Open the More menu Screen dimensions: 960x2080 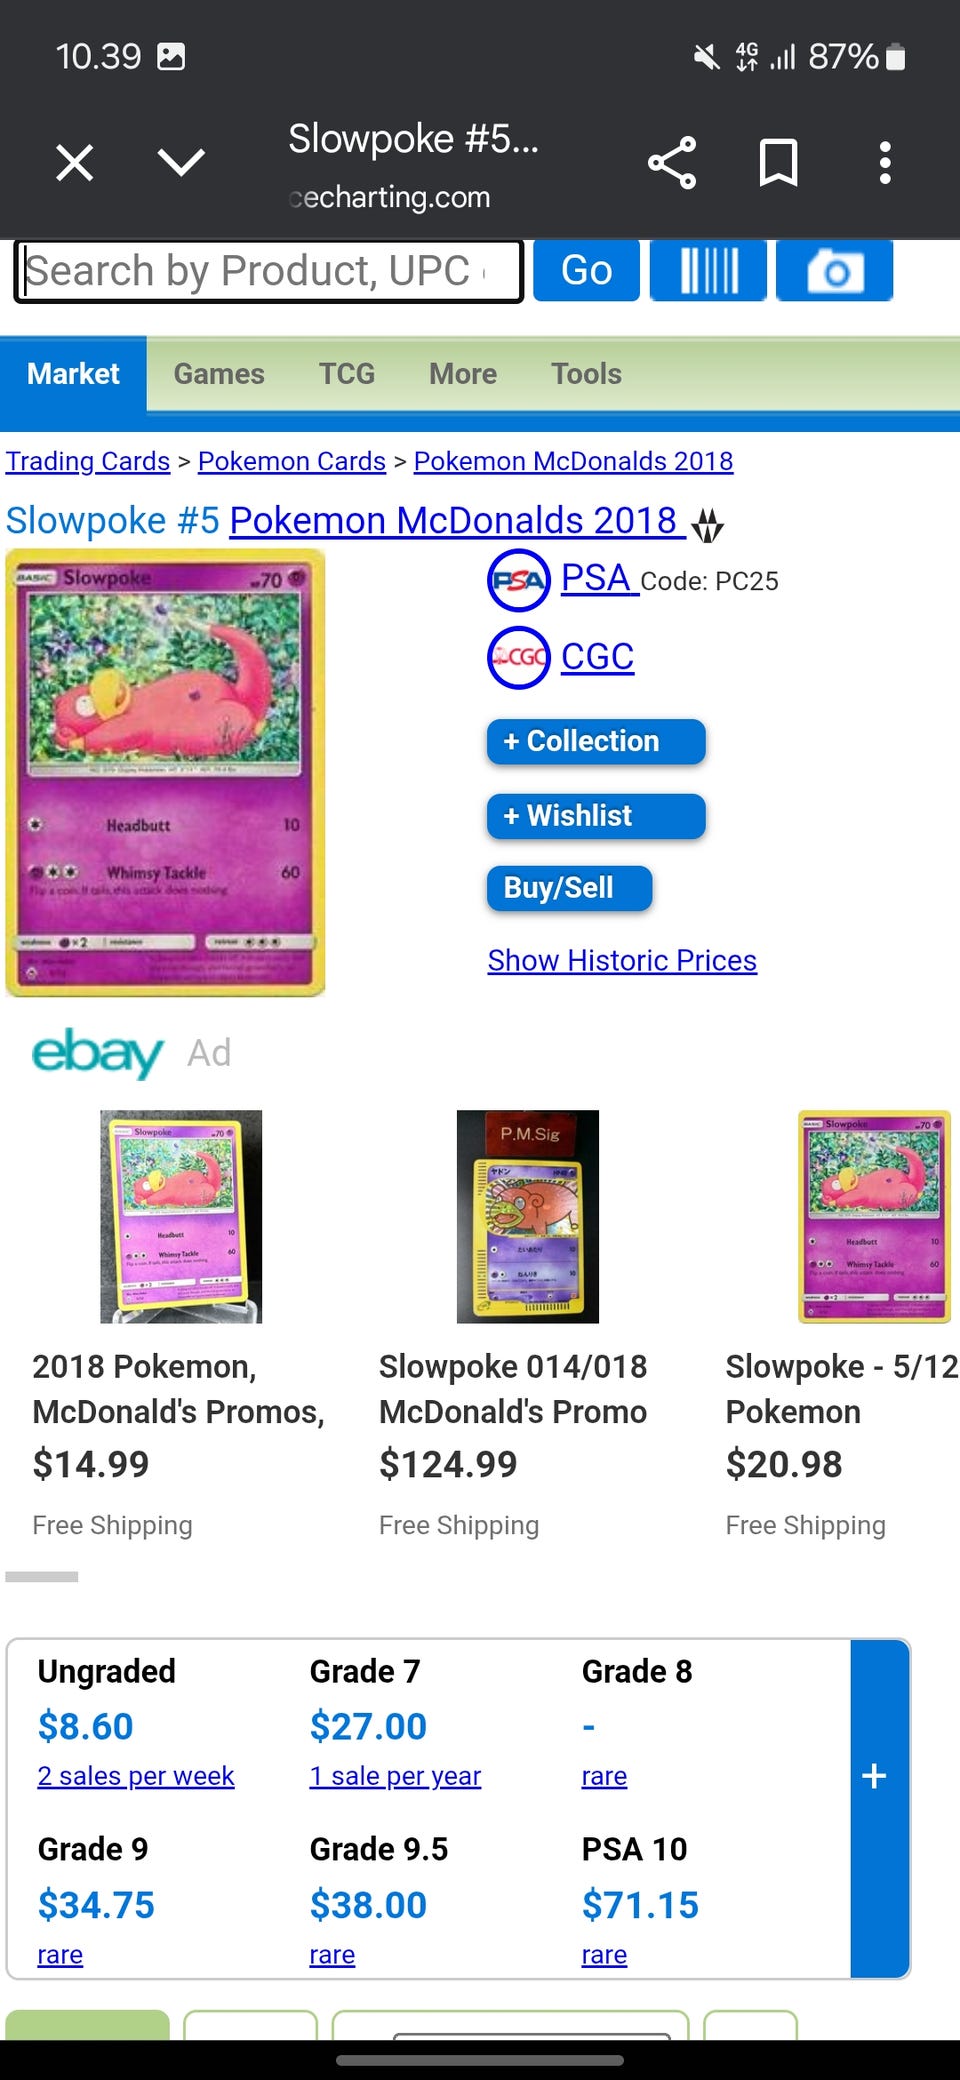463,374
